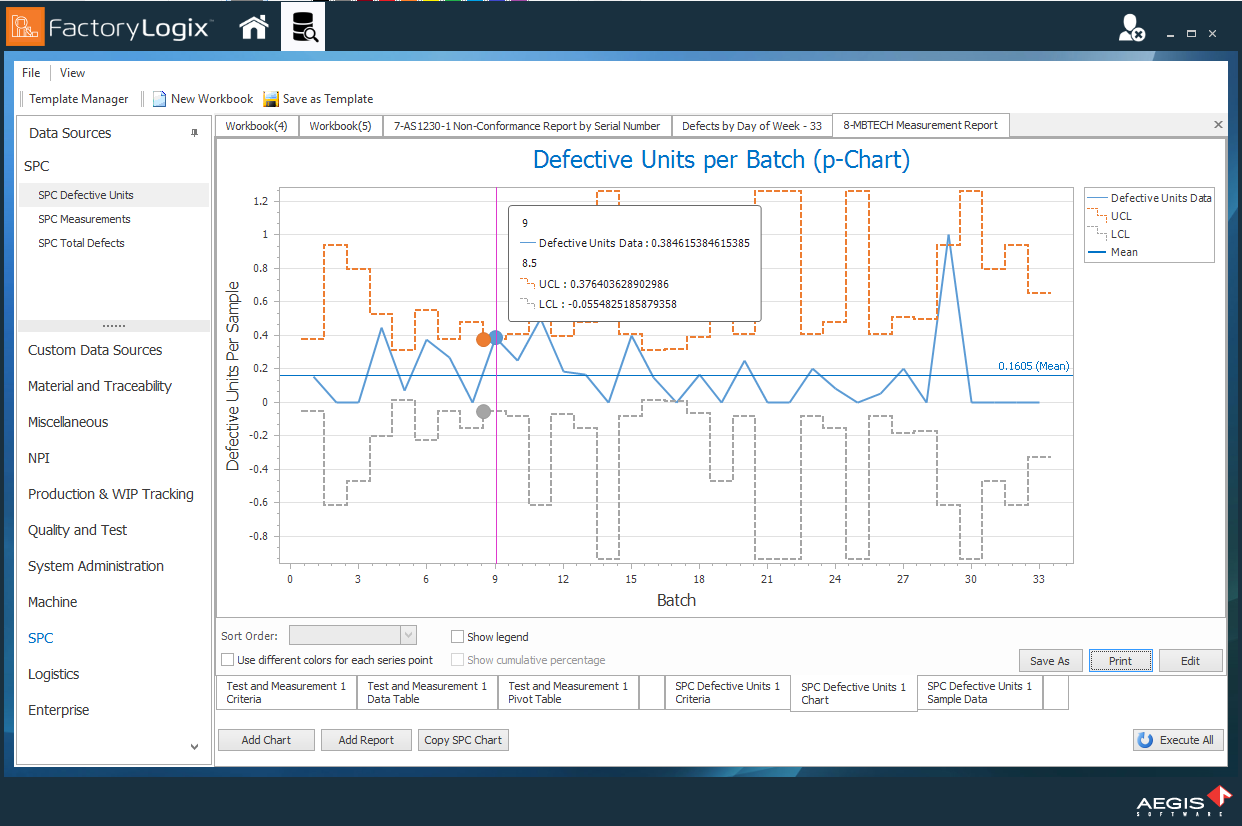The height and width of the screenshot is (826, 1242).
Task: Select SPC Measurements in the data sources list
Action: 83,219
